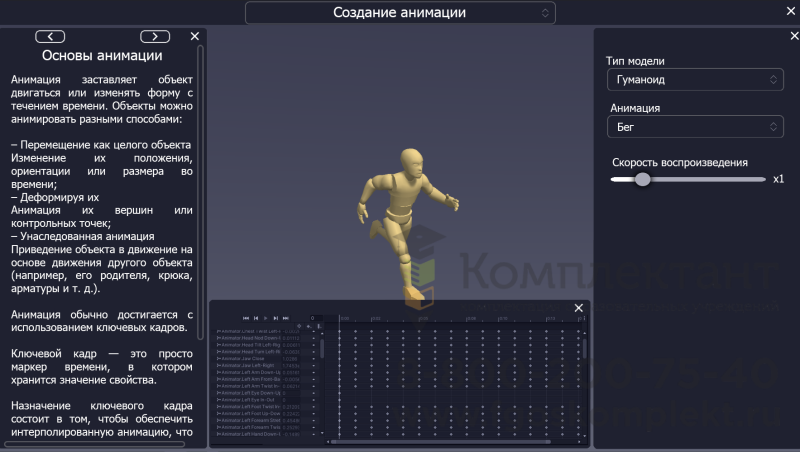This screenshot has width=800, height=452.
Task: Go to previous tutorial page arrow
Action: pos(50,36)
